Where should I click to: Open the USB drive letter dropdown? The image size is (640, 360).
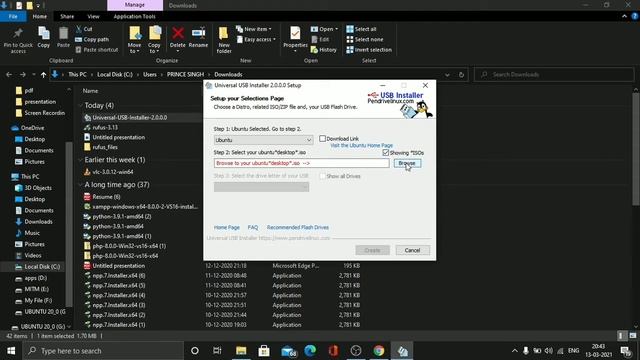pos(261,187)
